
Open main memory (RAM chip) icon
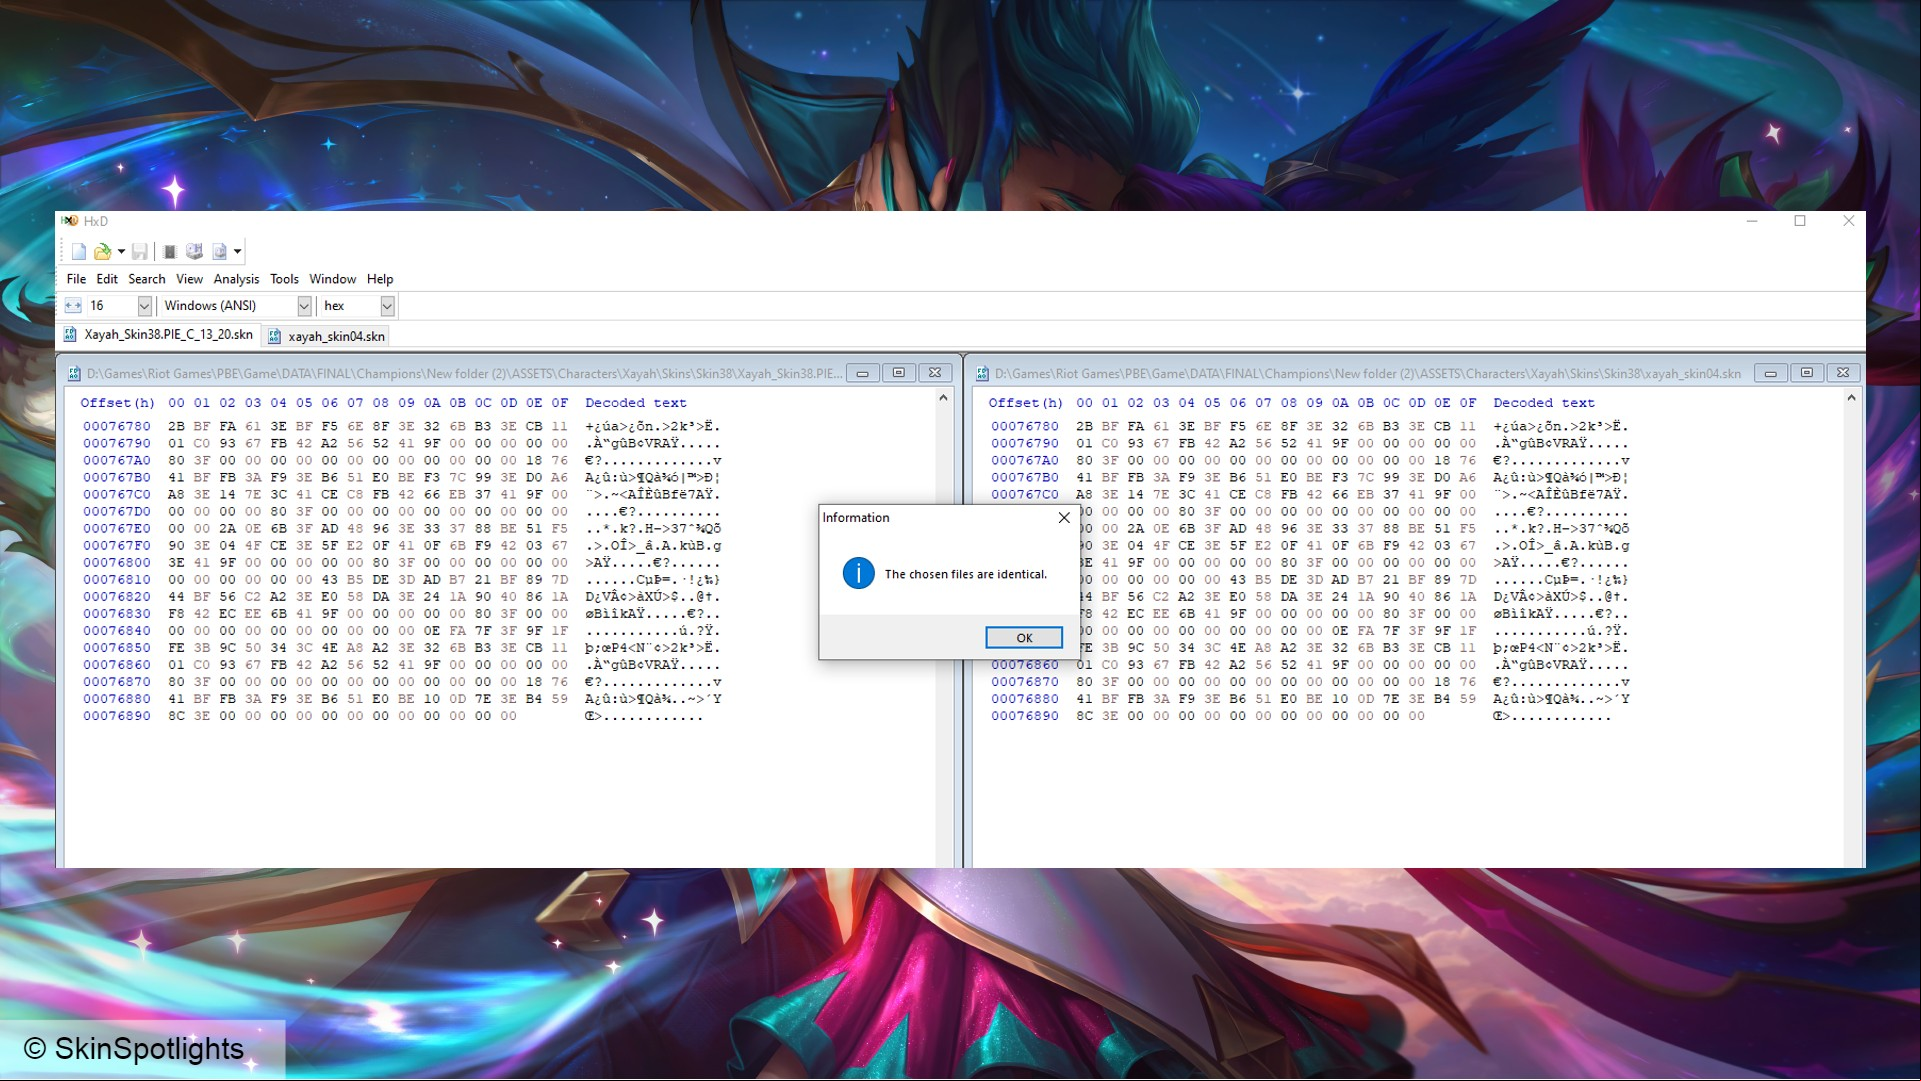point(170,251)
